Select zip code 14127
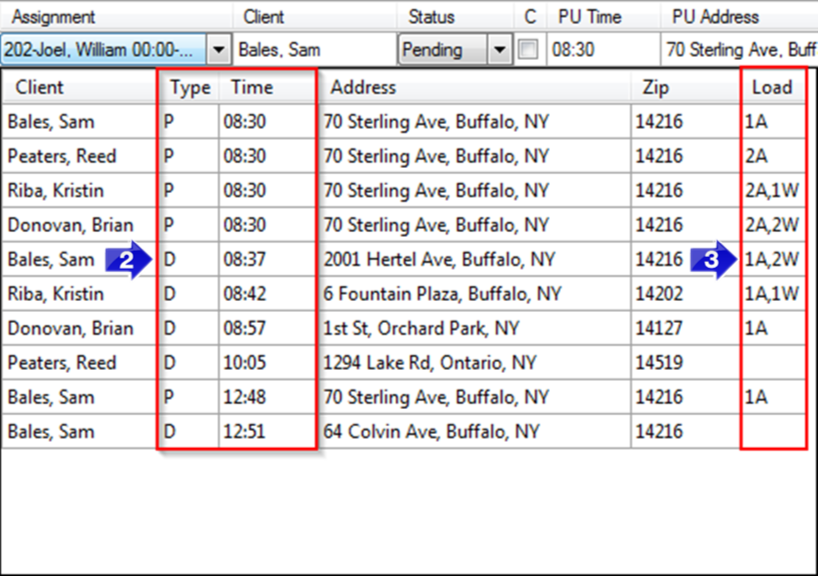This screenshot has width=818, height=576. pyautogui.click(x=659, y=328)
